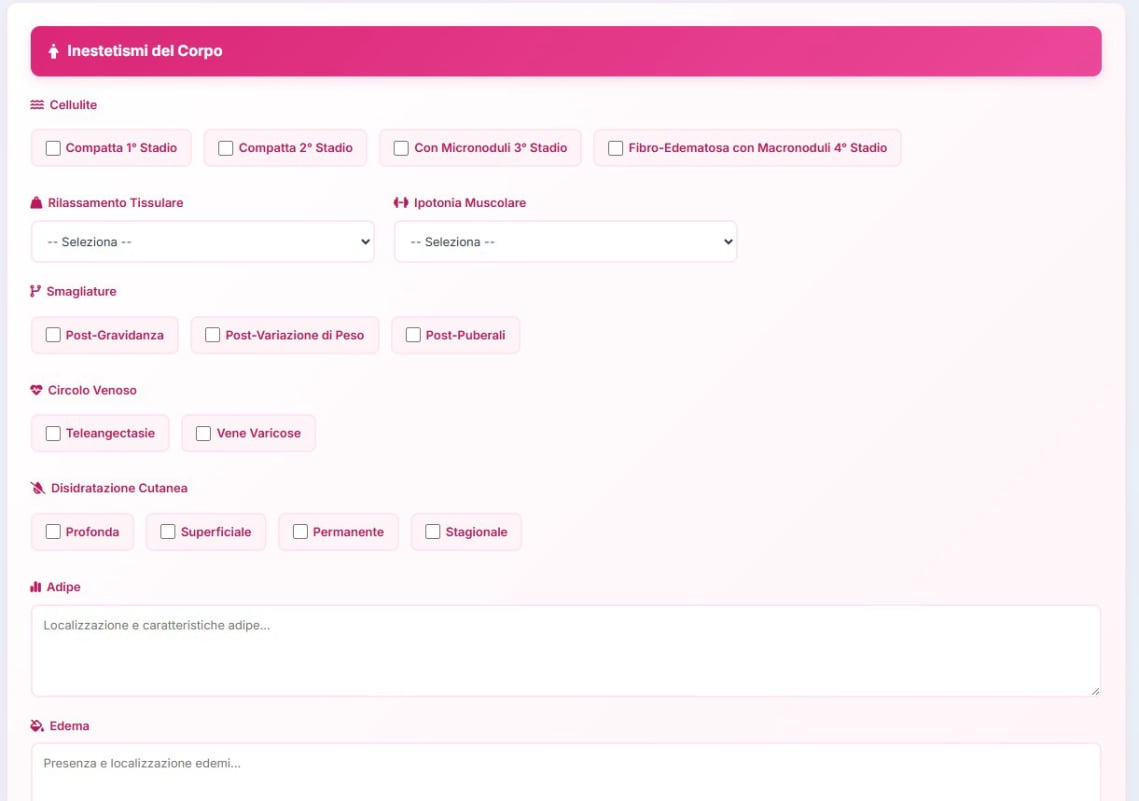Check the Compatta 1° Stadio checkbox
The height and width of the screenshot is (801, 1139).
click(53, 148)
